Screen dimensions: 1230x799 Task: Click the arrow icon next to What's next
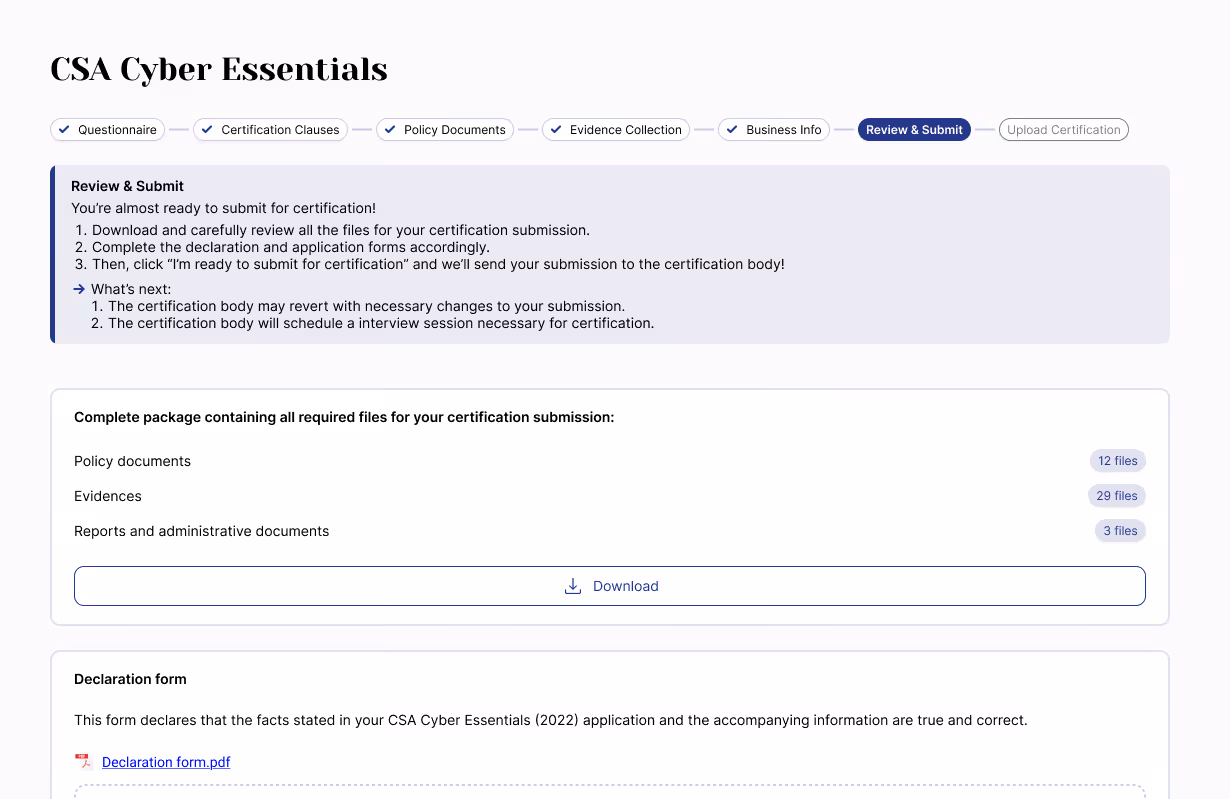(78, 288)
